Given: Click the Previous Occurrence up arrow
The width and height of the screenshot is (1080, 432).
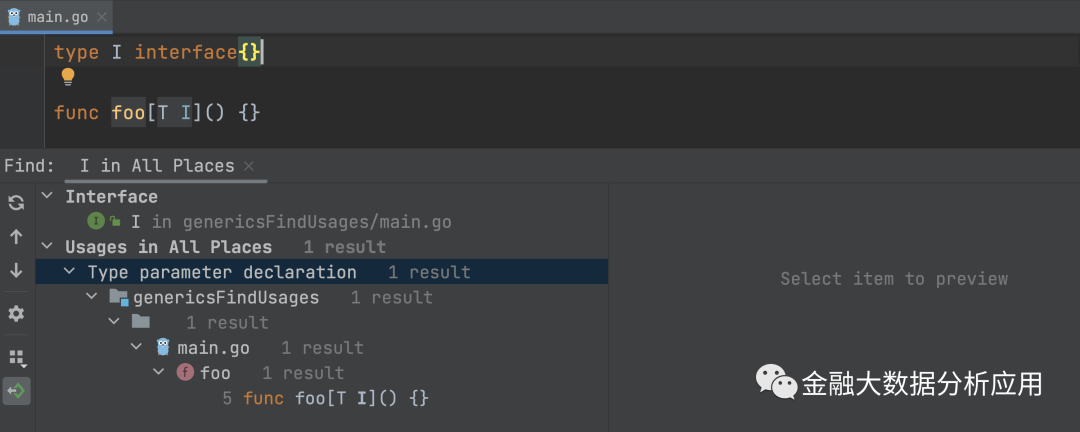Looking at the screenshot, I should [16, 237].
